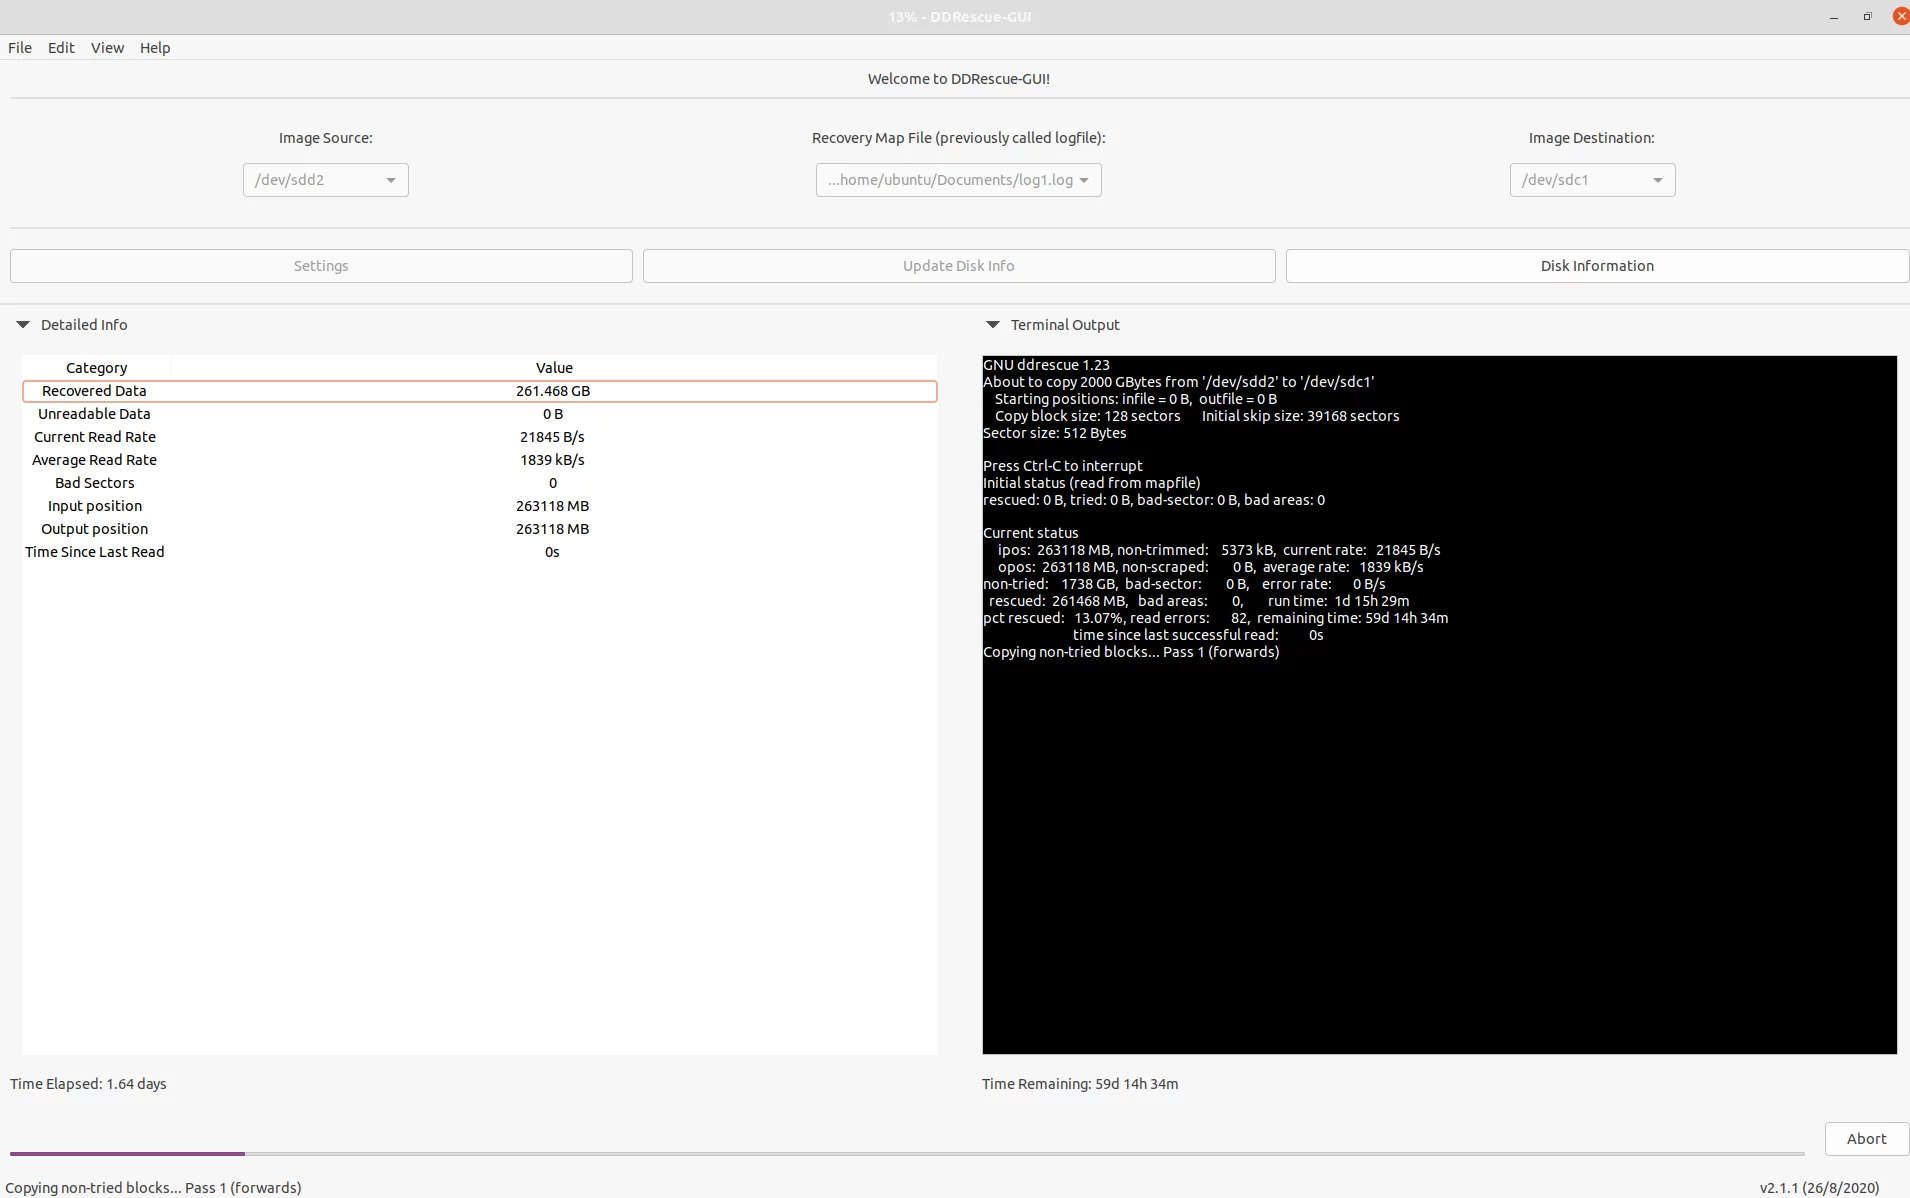
Task: Open the Recovery Map File dropdown
Action: [x=958, y=180]
